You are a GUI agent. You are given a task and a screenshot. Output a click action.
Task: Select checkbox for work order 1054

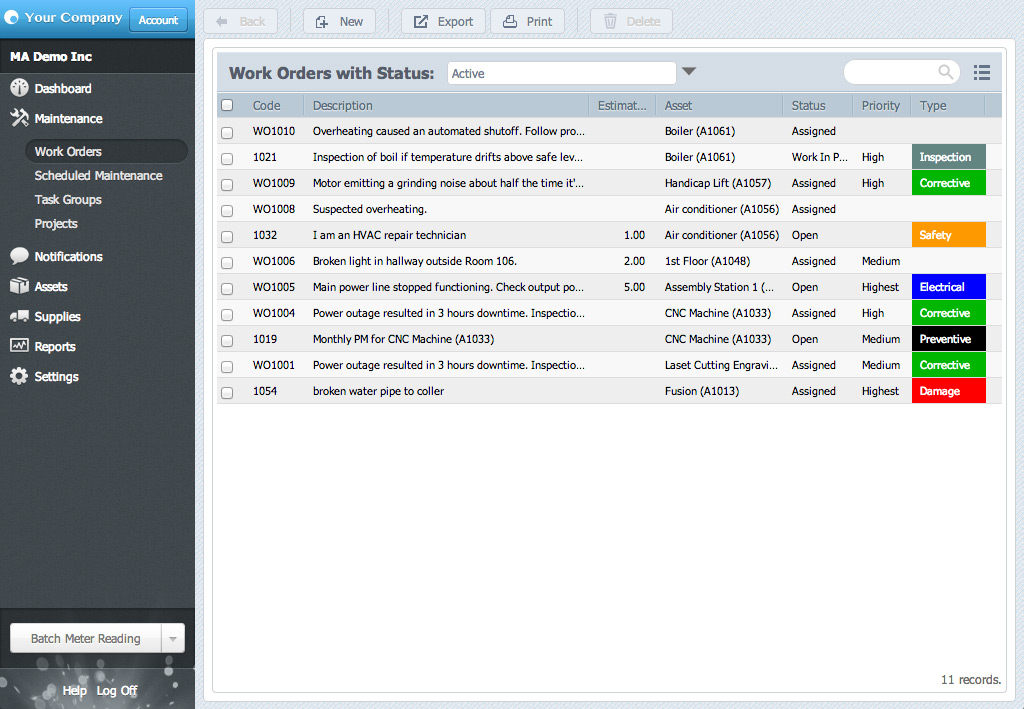click(x=227, y=392)
